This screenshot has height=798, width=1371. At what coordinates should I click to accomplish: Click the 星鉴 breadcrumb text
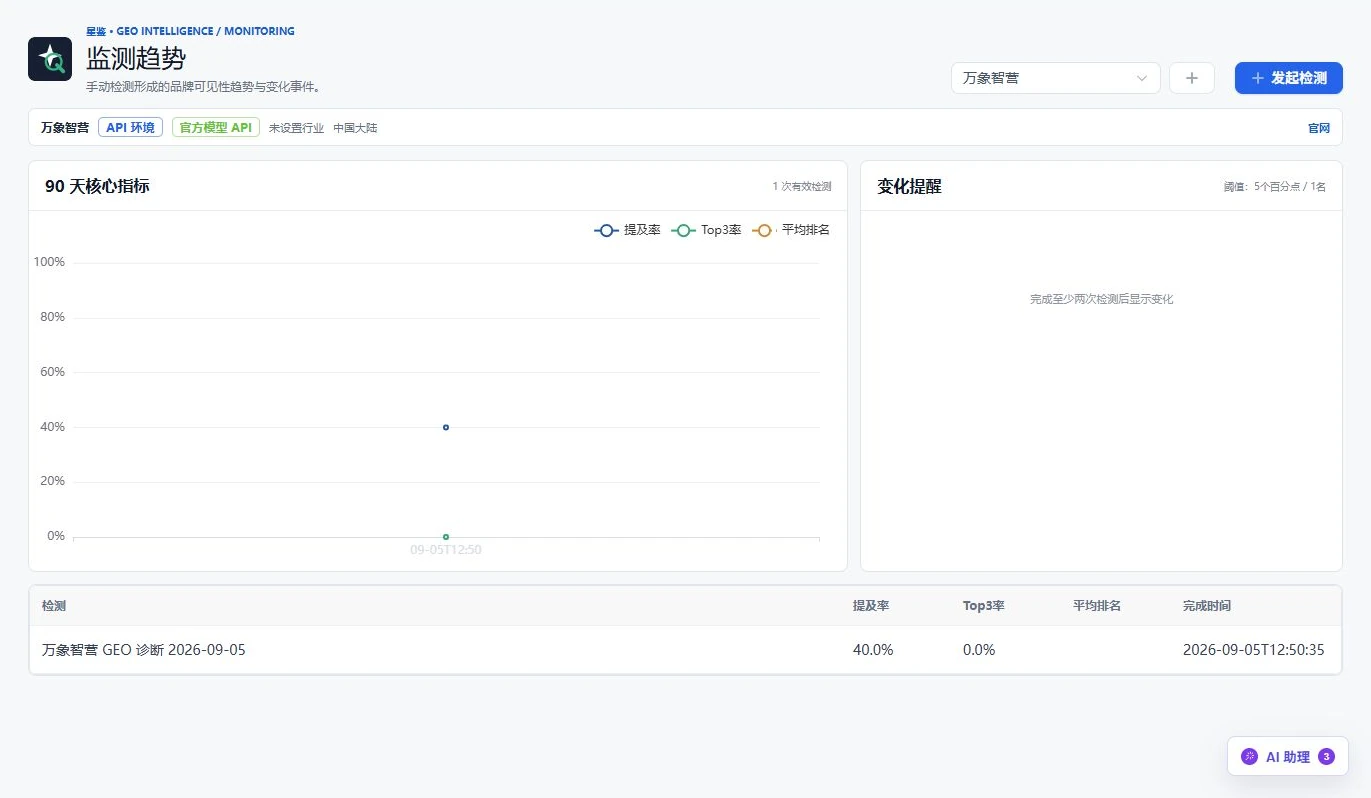96,31
